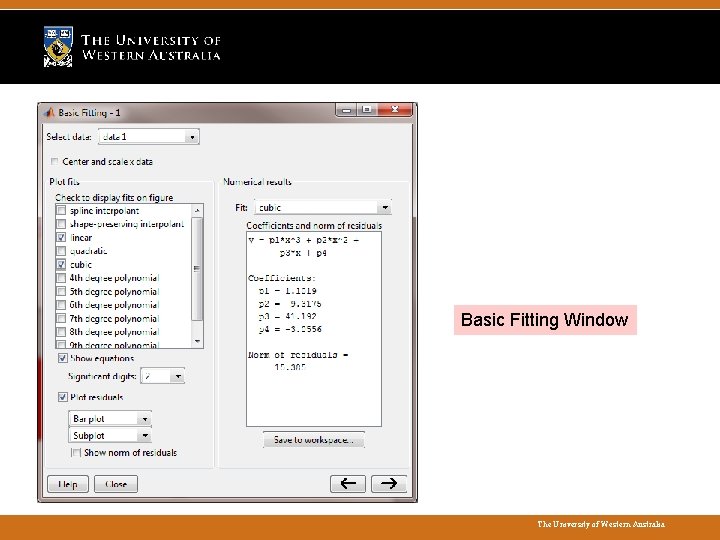Check the 7th degree polynomial fit

[61, 318]
